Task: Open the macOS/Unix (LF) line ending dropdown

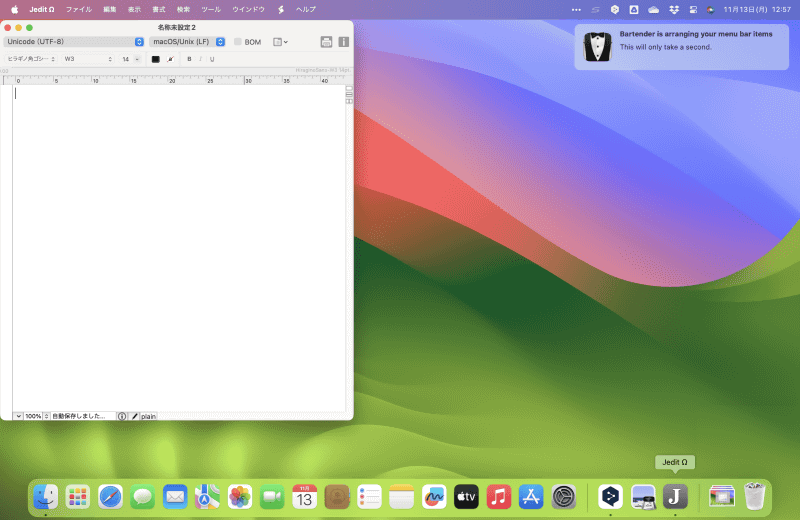Action: pos(188,42)
